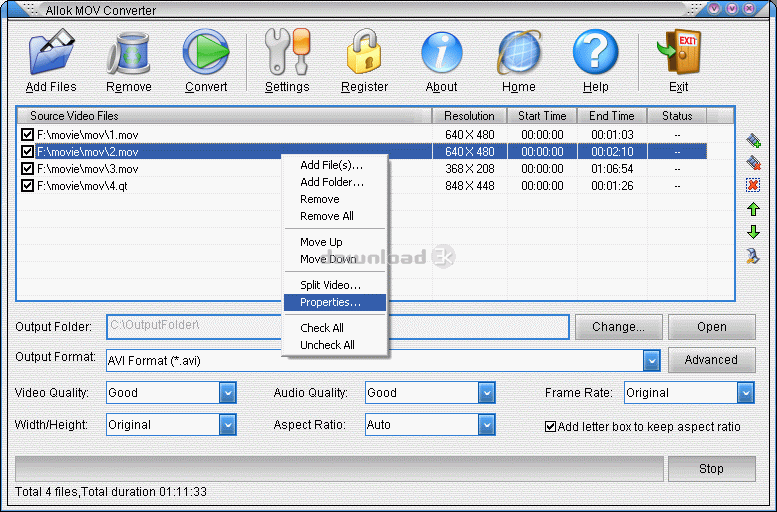
Task: Disable add letter box aspect ratio option
Action: 550,426
